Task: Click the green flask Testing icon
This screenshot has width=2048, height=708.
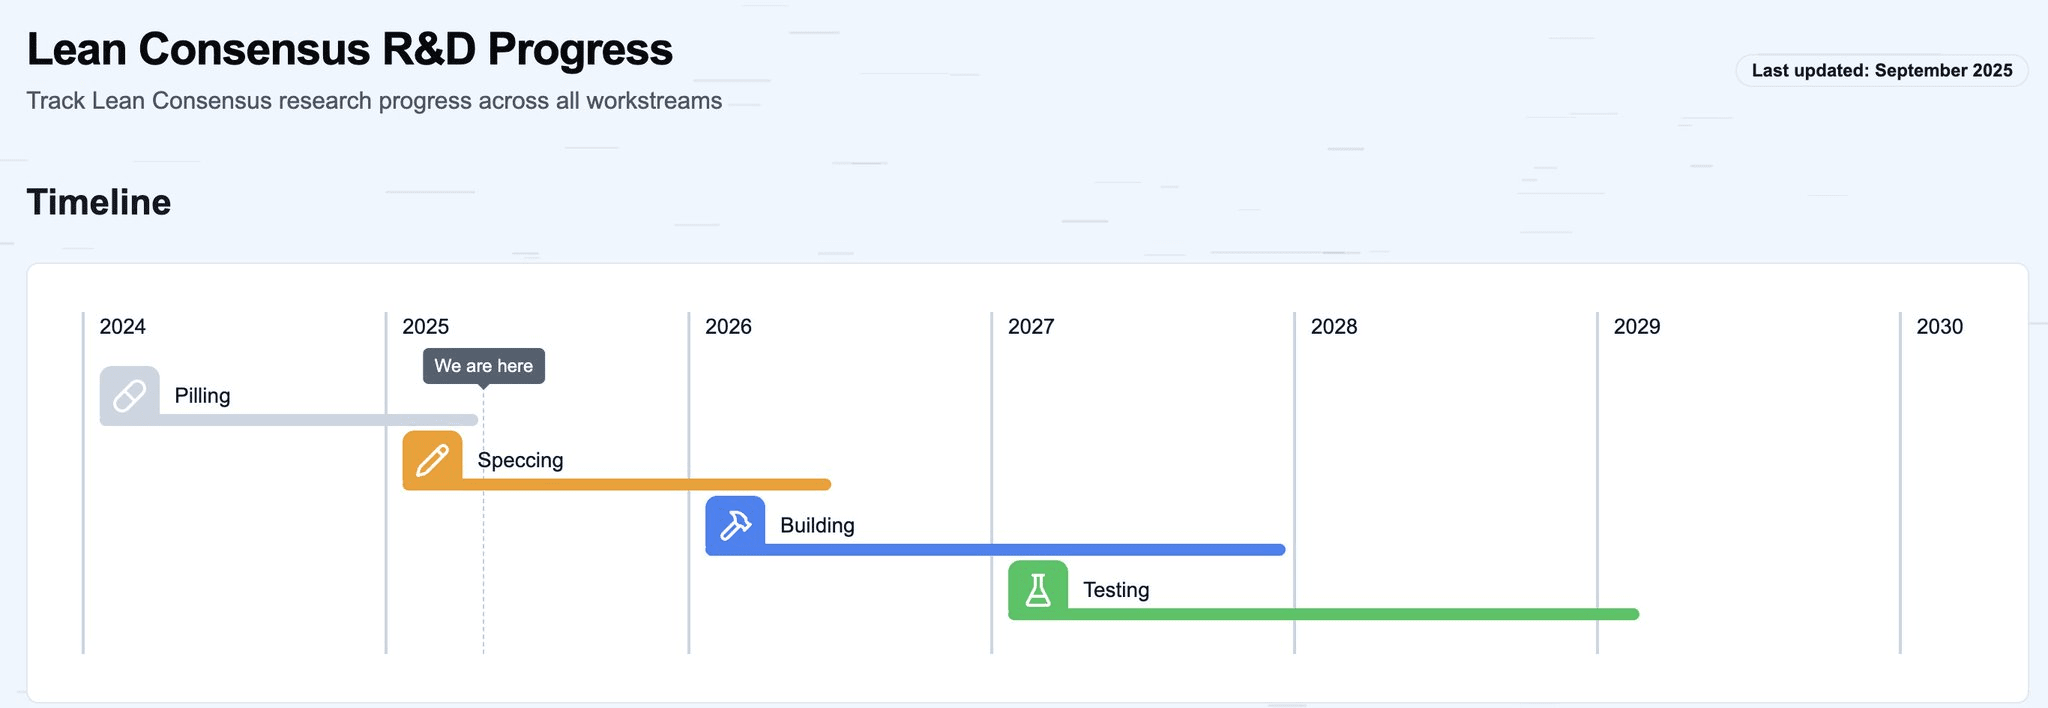Action: click(x=1038, y=590)
